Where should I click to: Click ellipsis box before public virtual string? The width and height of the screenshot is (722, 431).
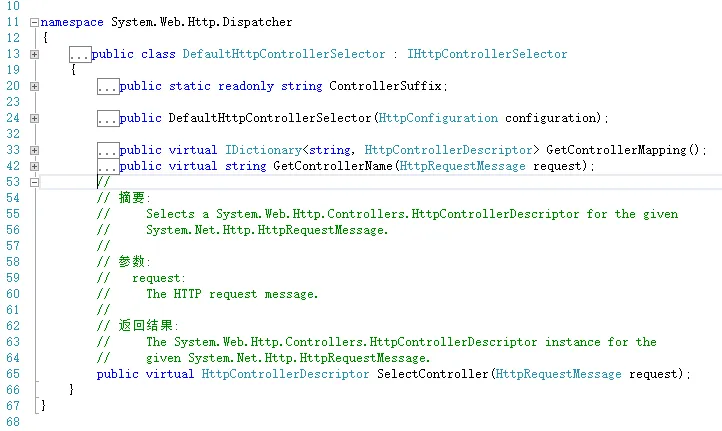pos(108,167)
